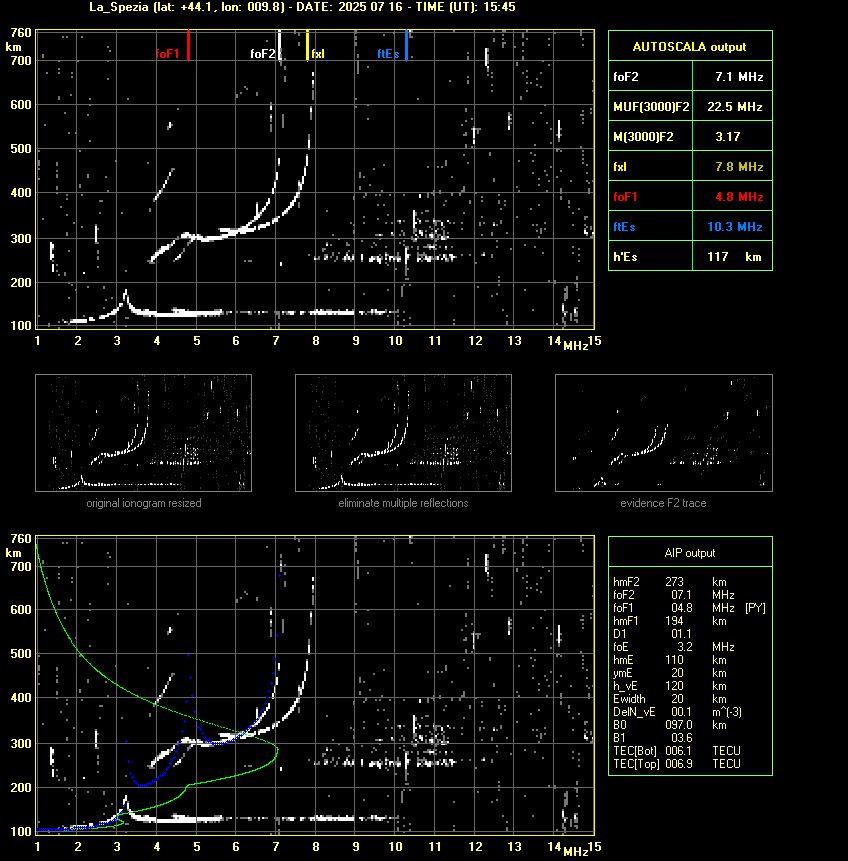Click the yellow fxI marker line on ionogram
The width and height of the screenshot is (848, 861).
[308, 45]
